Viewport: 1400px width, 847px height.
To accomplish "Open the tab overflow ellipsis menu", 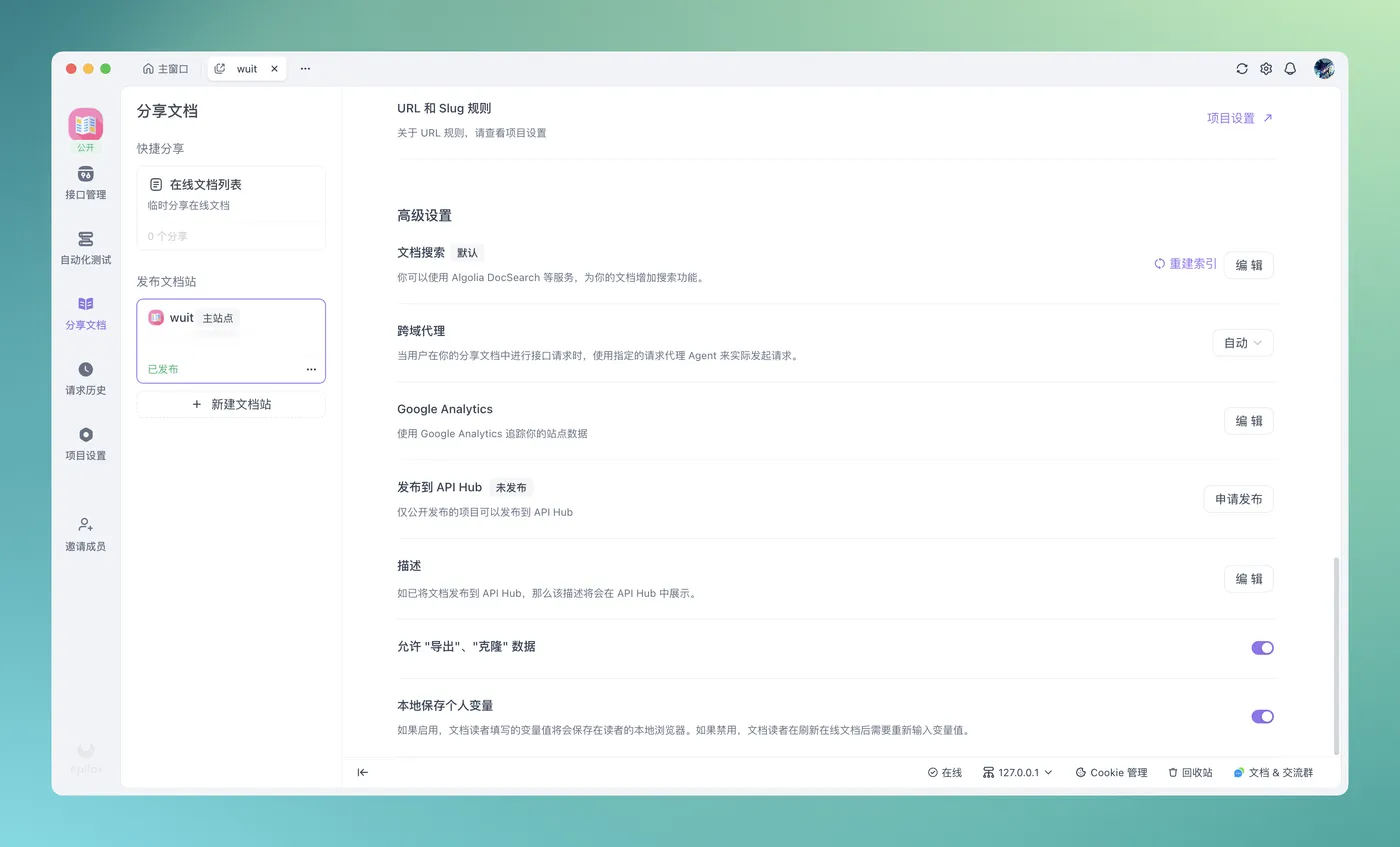I will pyautogui.click(x=305, y=69).
